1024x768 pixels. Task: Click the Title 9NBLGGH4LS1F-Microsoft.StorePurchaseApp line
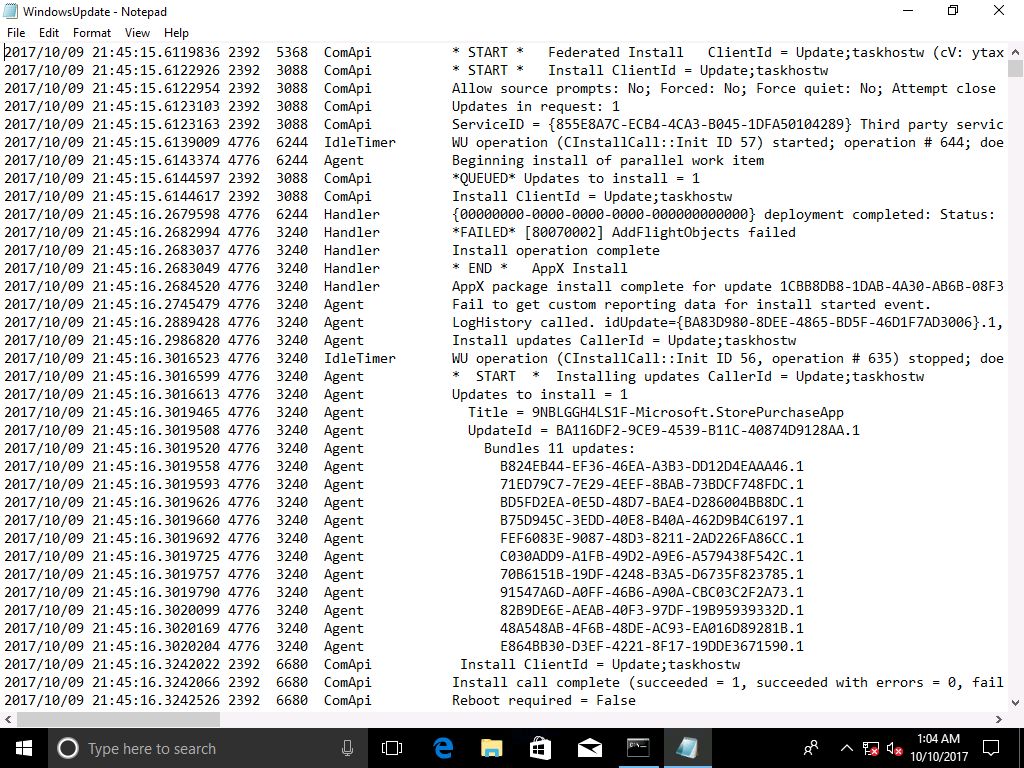coord(656,413)
